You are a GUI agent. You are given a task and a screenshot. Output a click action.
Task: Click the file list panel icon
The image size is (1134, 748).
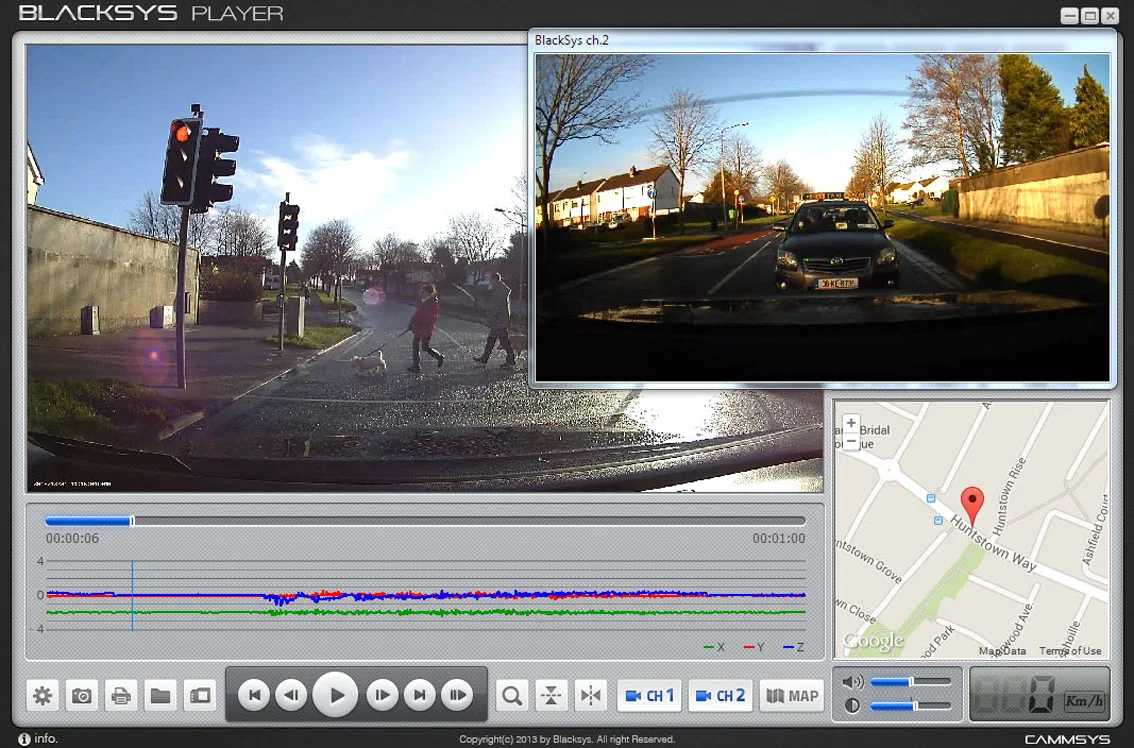click(200, 696)
